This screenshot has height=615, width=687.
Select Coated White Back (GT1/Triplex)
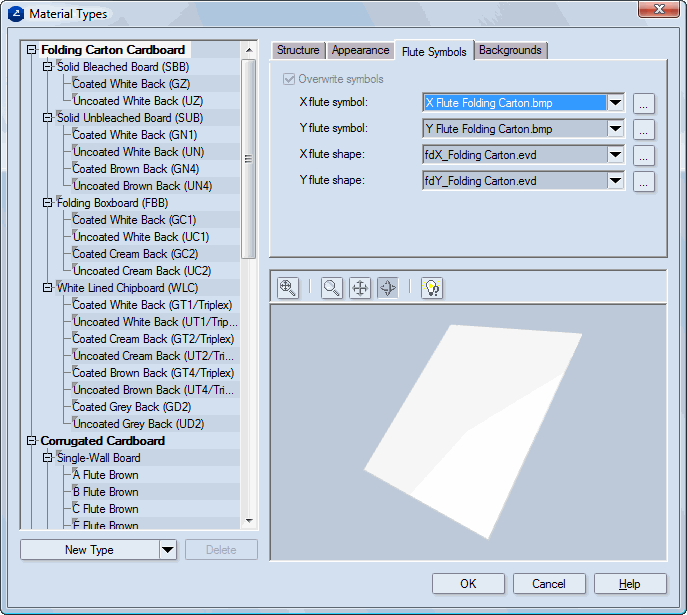pos(152,305)
